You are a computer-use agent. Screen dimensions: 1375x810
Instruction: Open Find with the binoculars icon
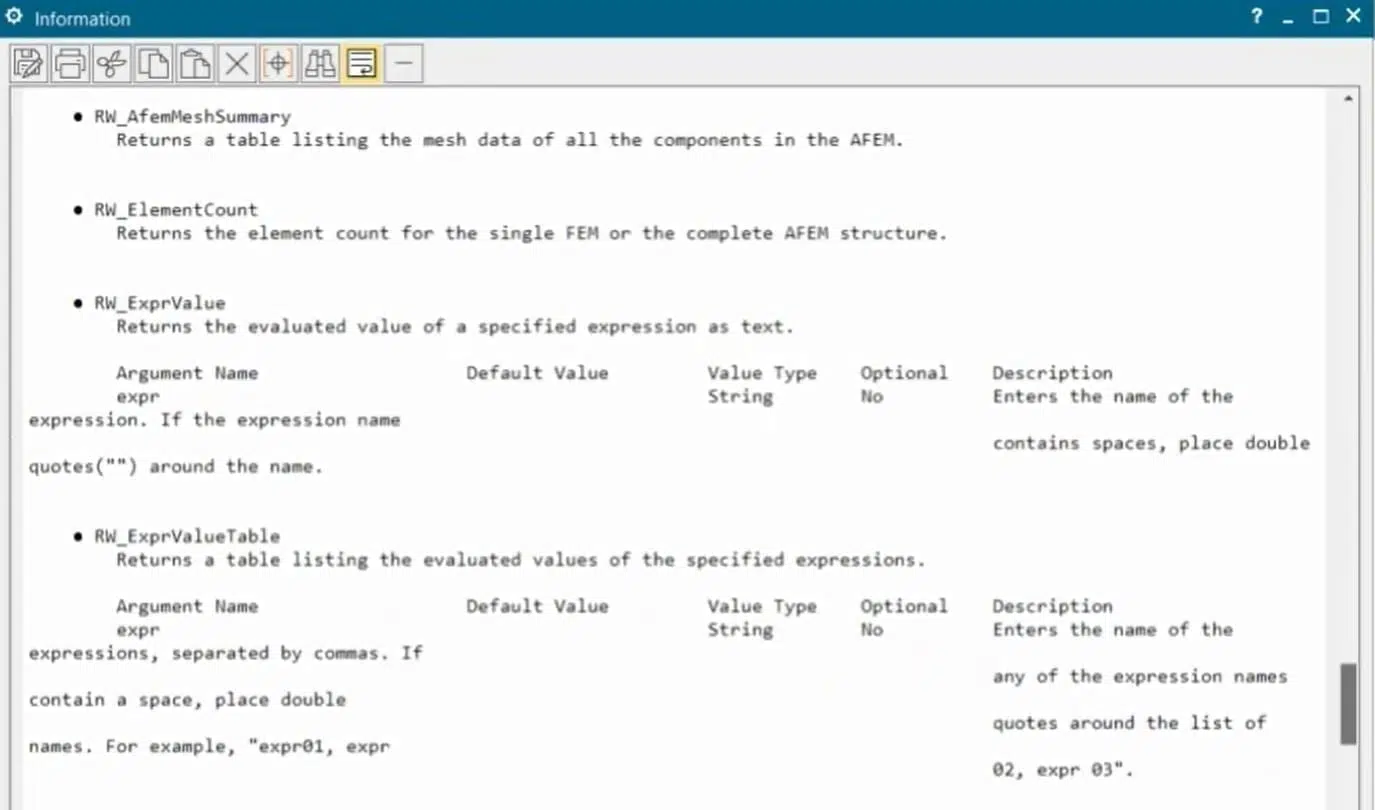pos(320,64)
